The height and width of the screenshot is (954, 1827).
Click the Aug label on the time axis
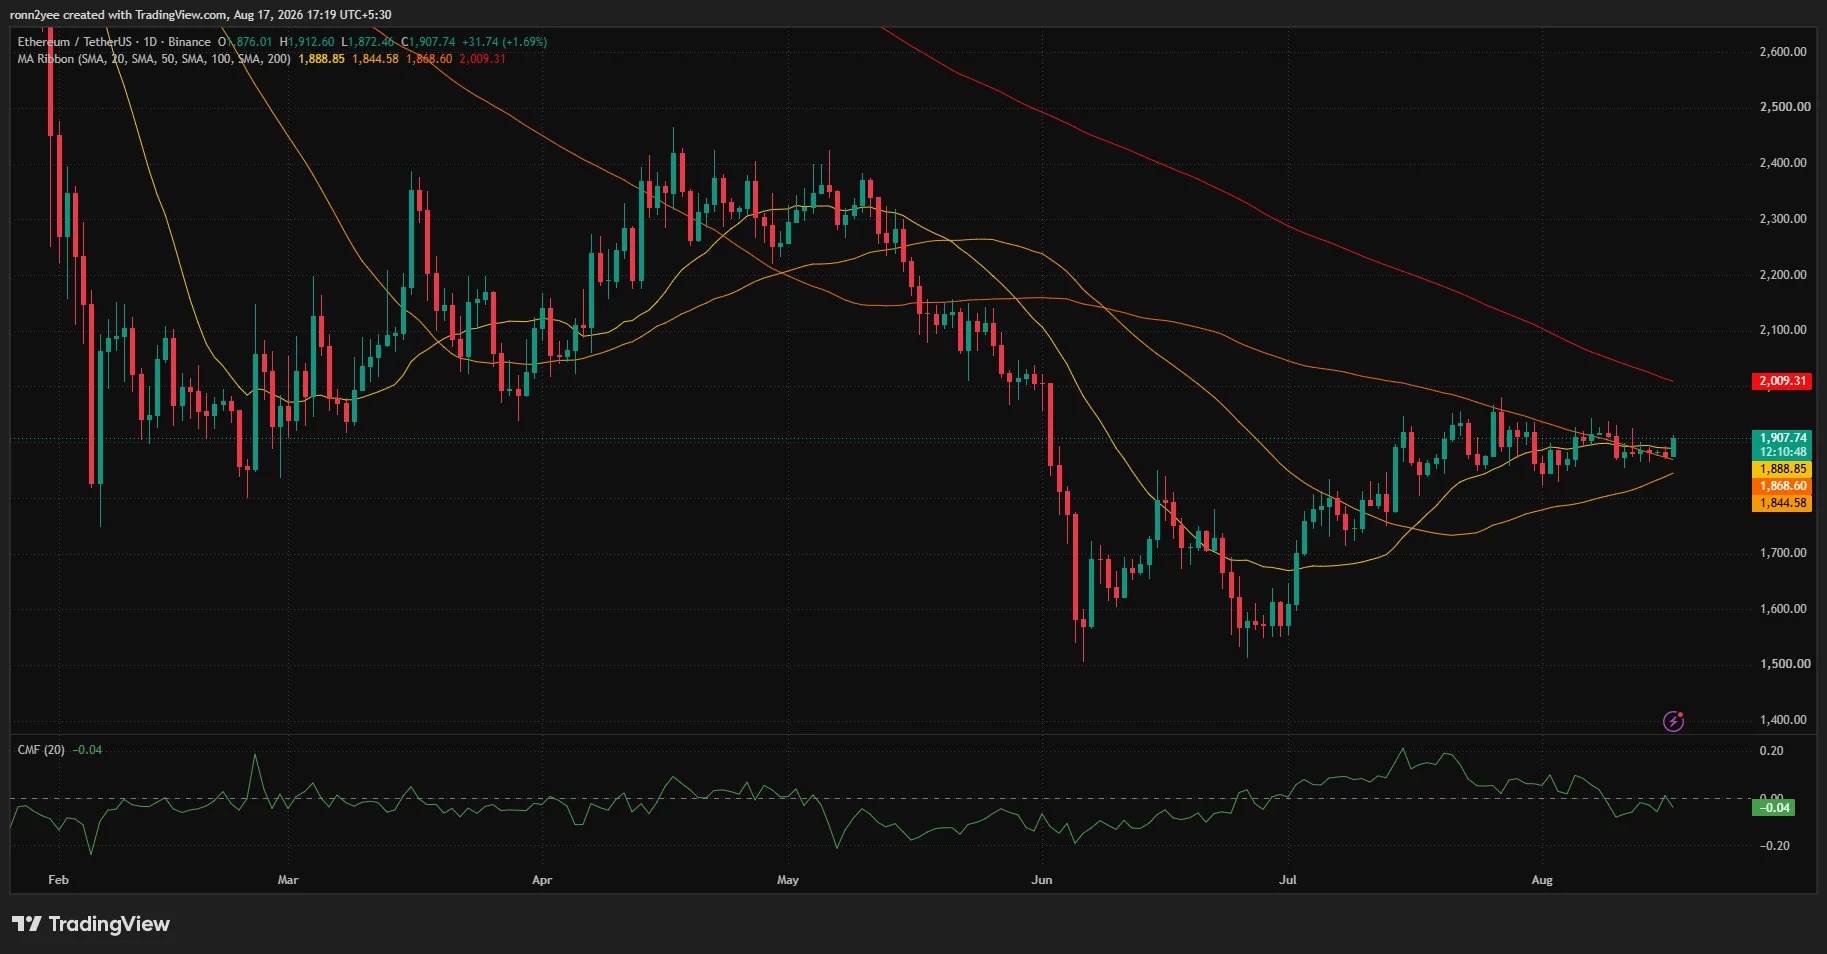click(1542, 880)
